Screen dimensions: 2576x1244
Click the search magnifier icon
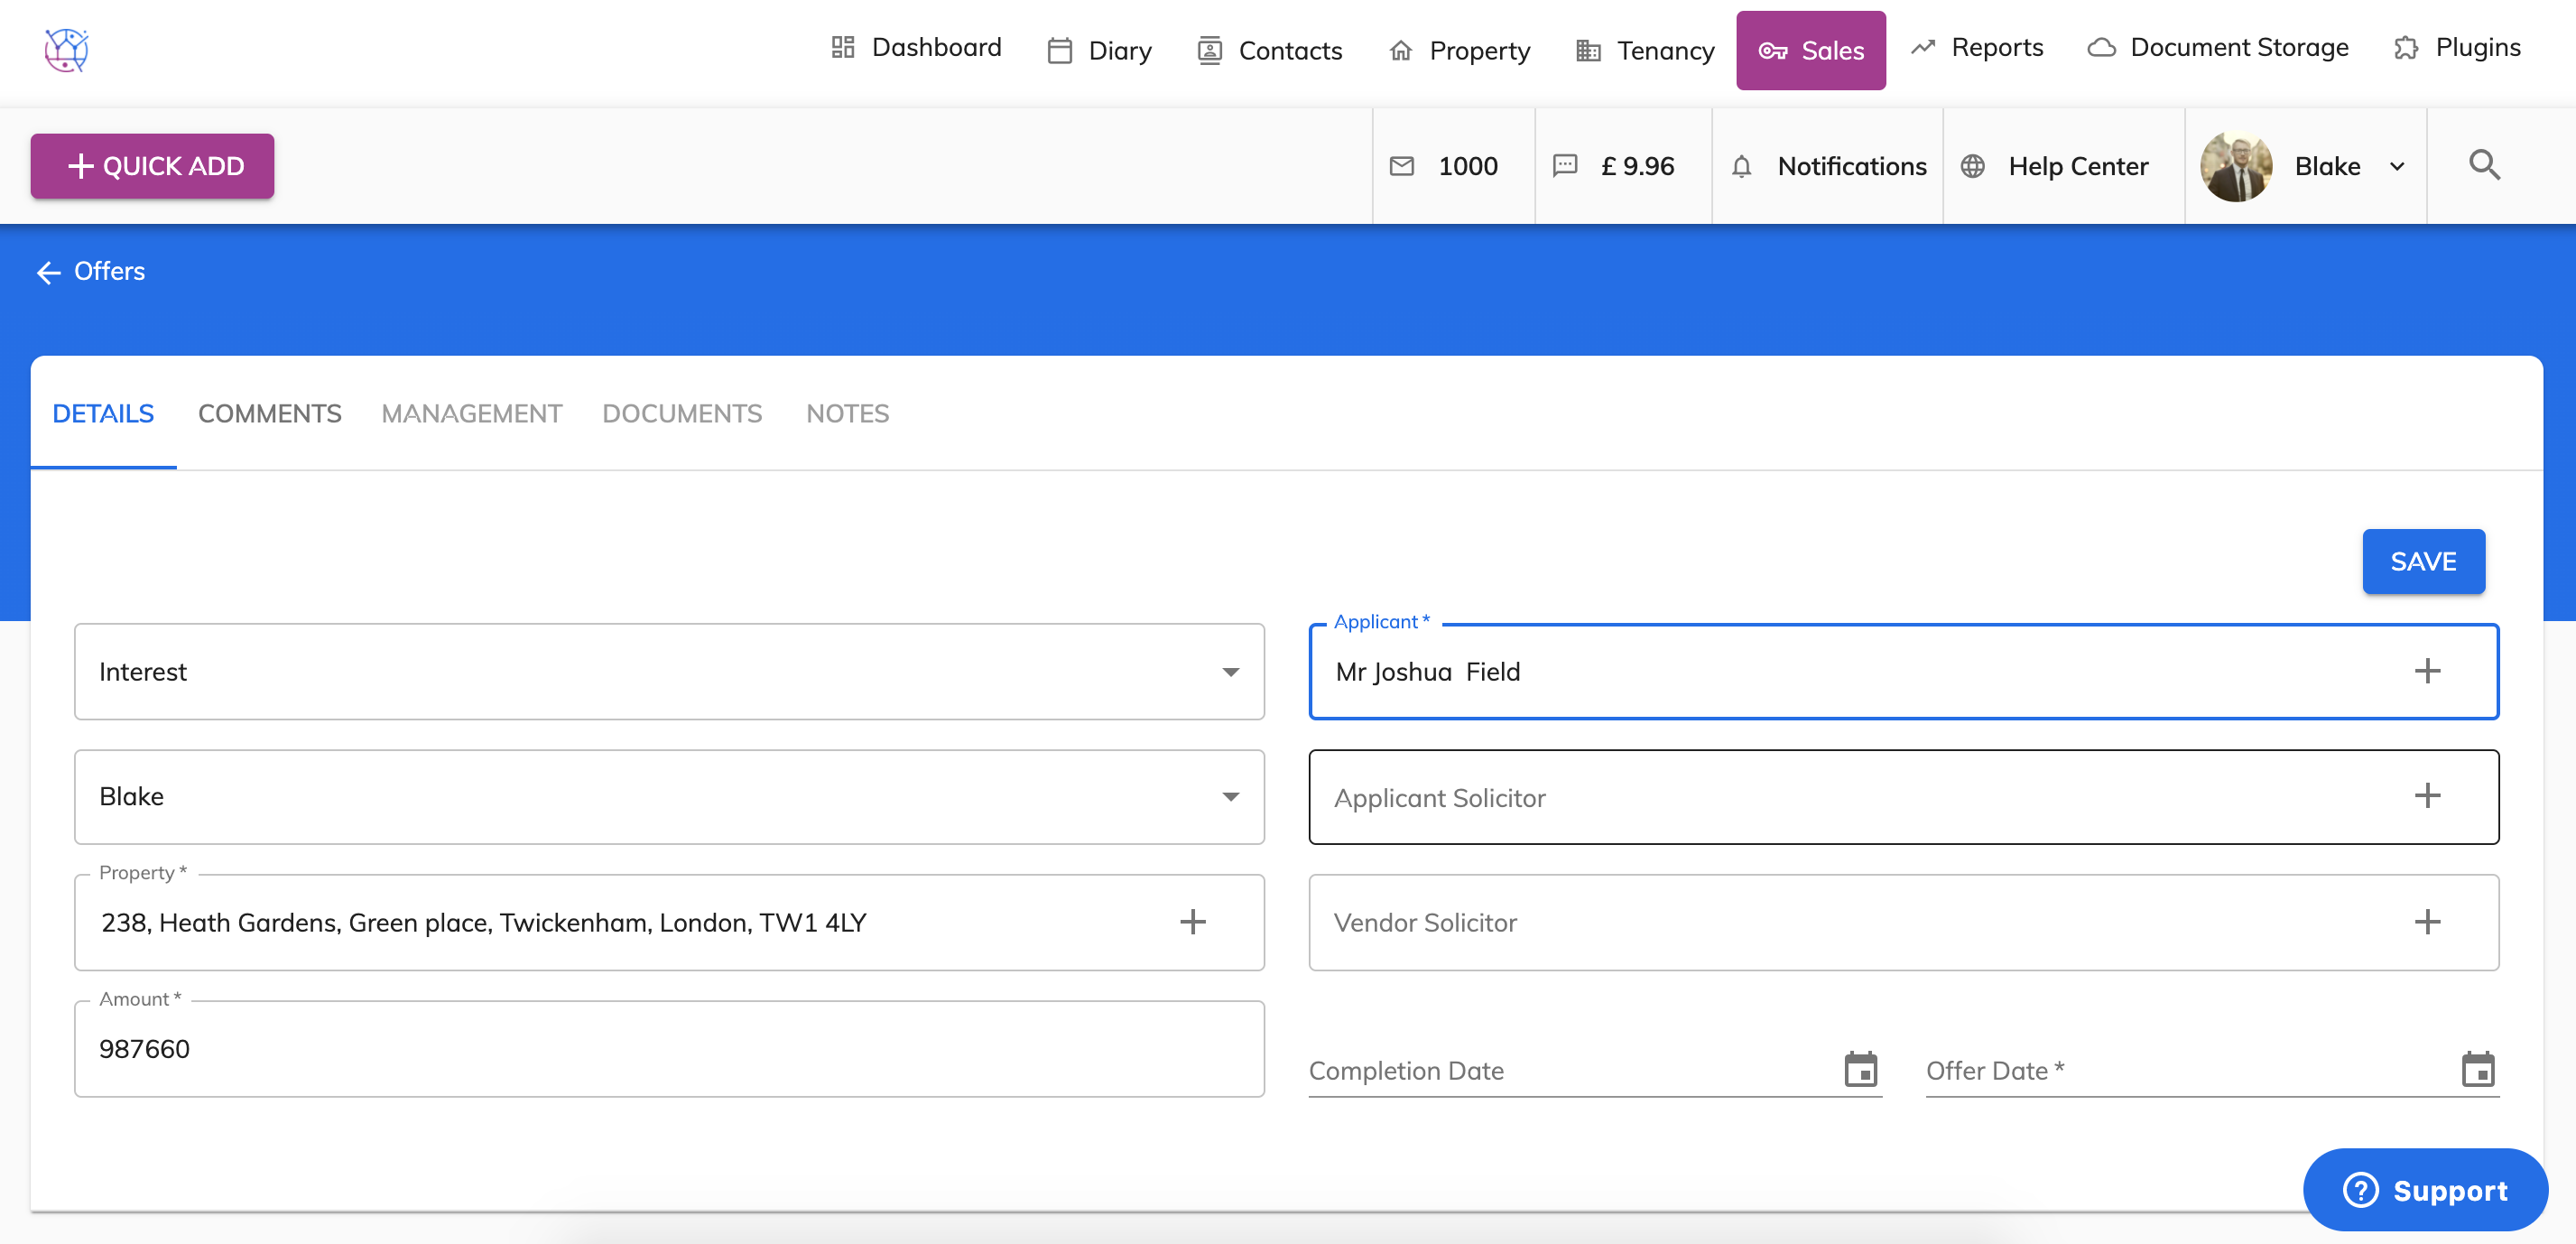tap(2484, 165)
